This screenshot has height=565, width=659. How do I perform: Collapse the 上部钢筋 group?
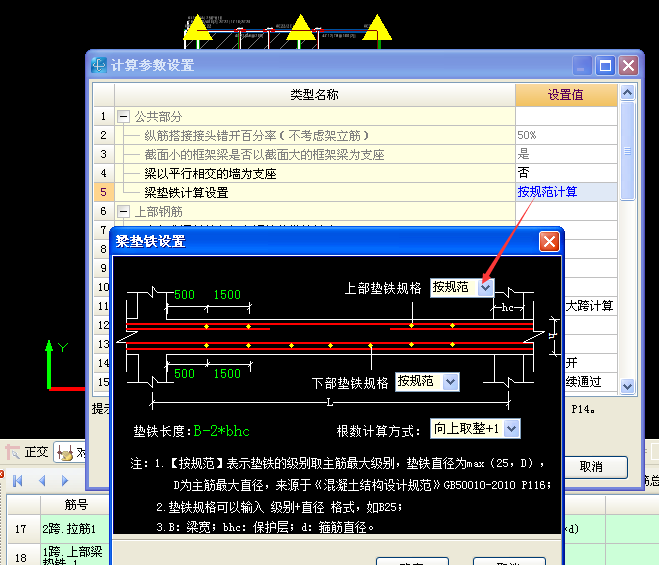pyautogui.click(x=123, y=211)
